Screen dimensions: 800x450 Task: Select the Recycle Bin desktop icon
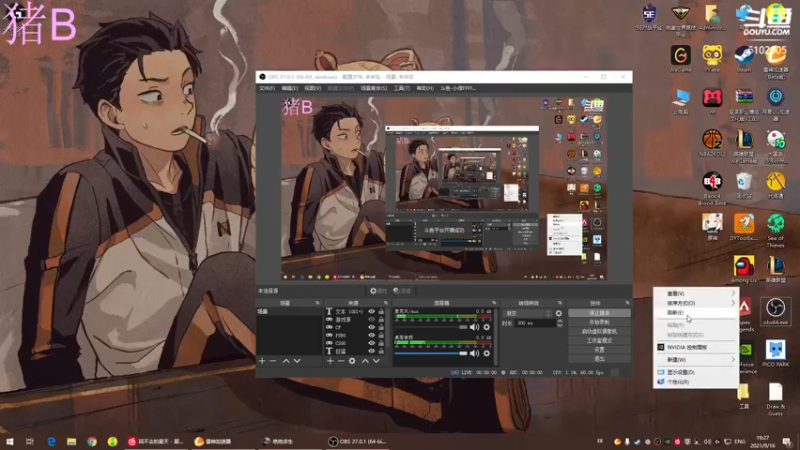744,185
